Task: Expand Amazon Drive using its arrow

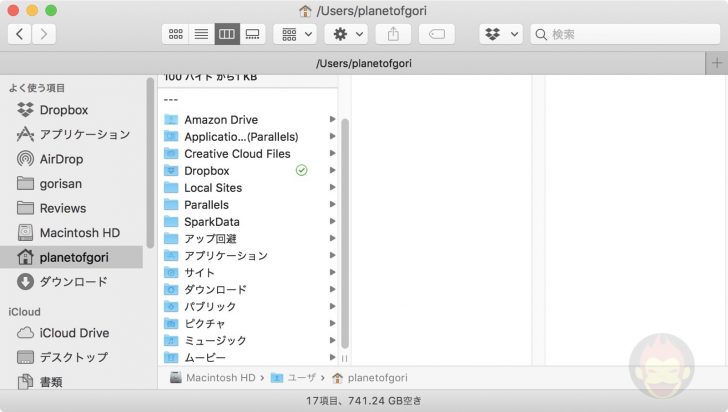Action: 332,119
